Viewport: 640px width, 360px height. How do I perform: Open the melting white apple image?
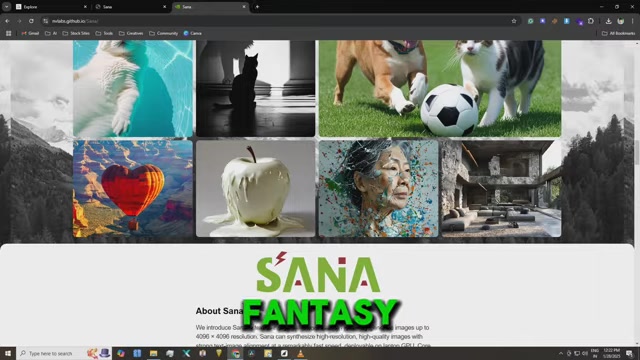click(x=256, y=189)
